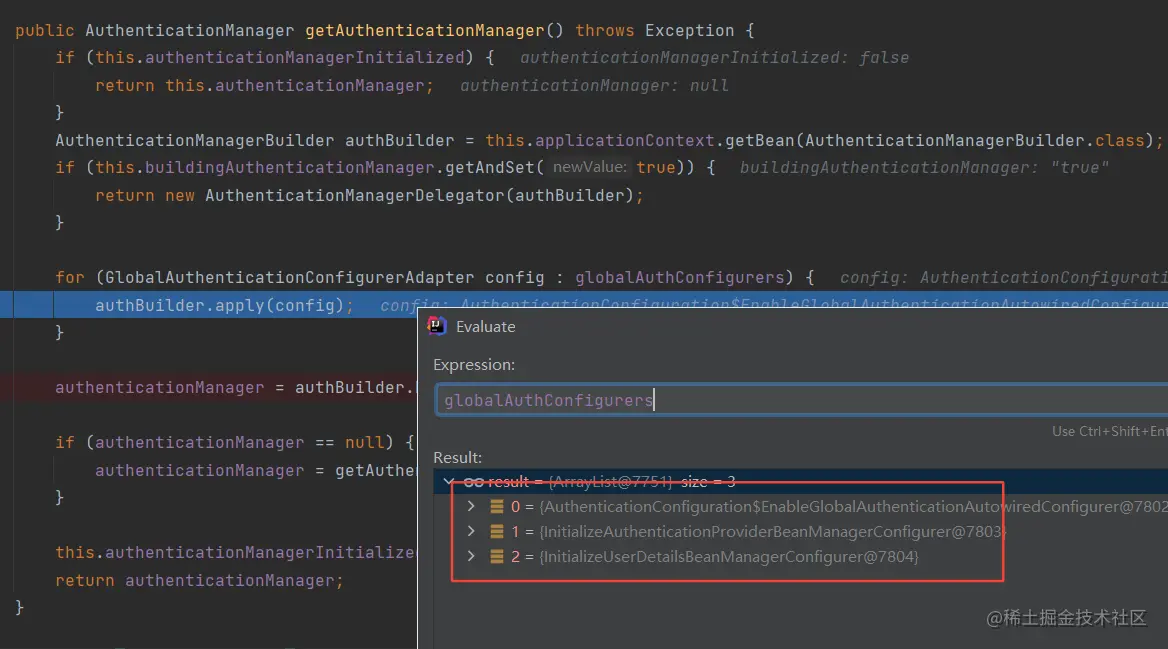
Task: Click the field icon of element 1
Action: tap(497, 531)
